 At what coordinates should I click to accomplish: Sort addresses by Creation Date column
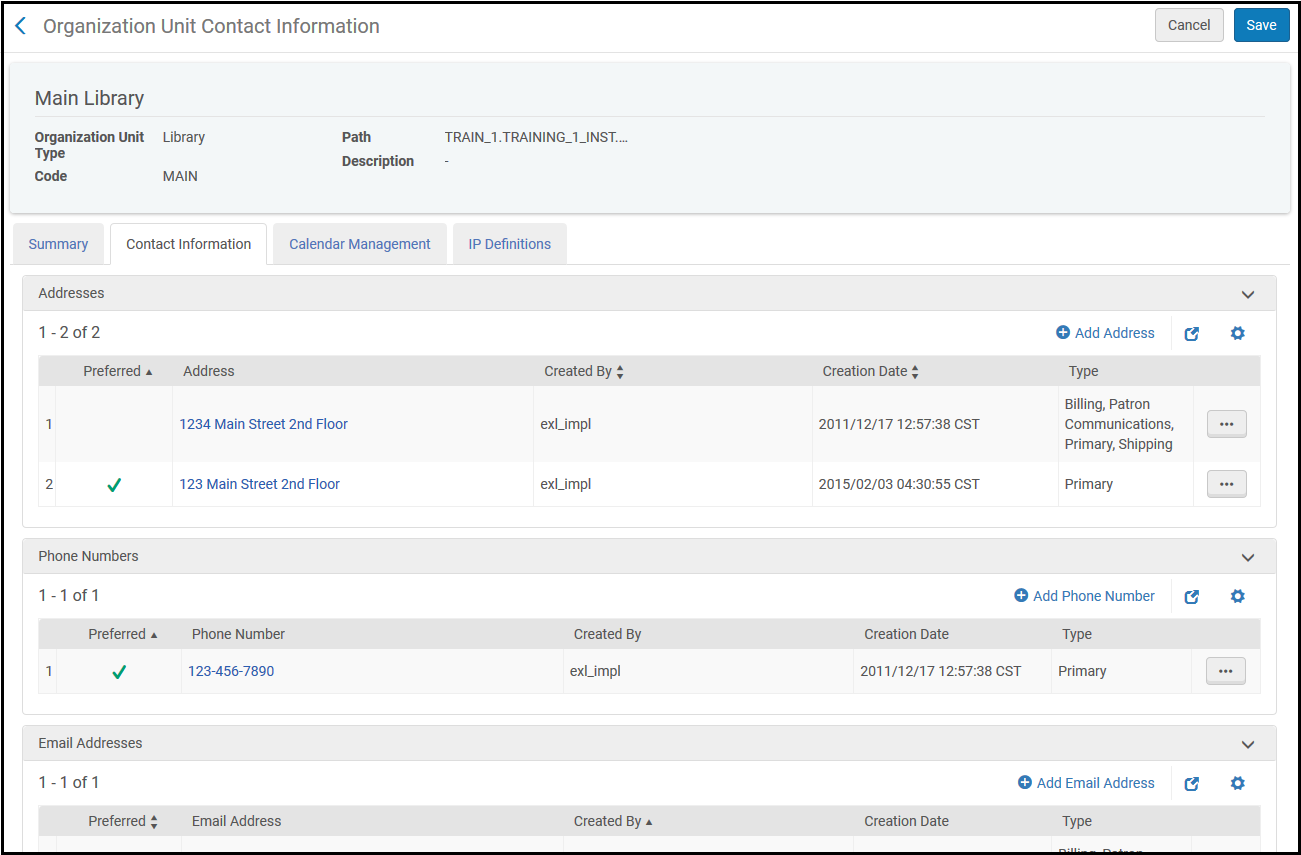coord(871,371)
